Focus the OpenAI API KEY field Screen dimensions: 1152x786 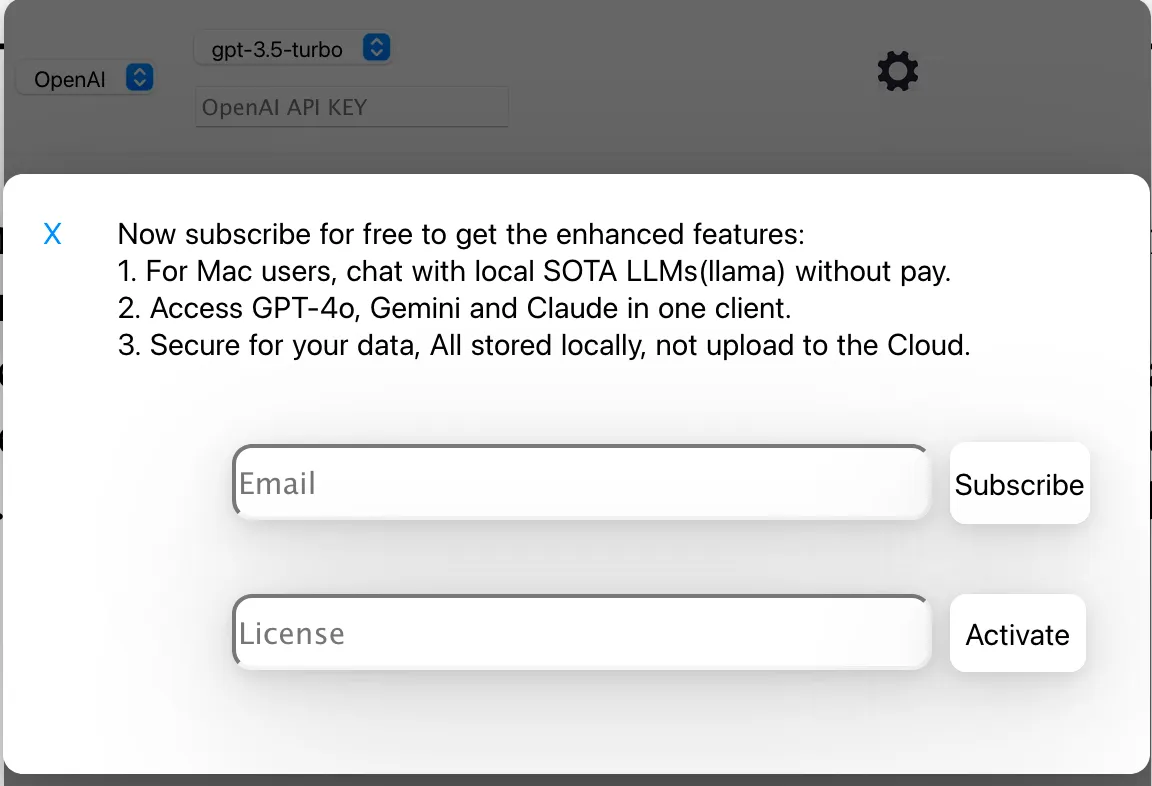point(352,107)
